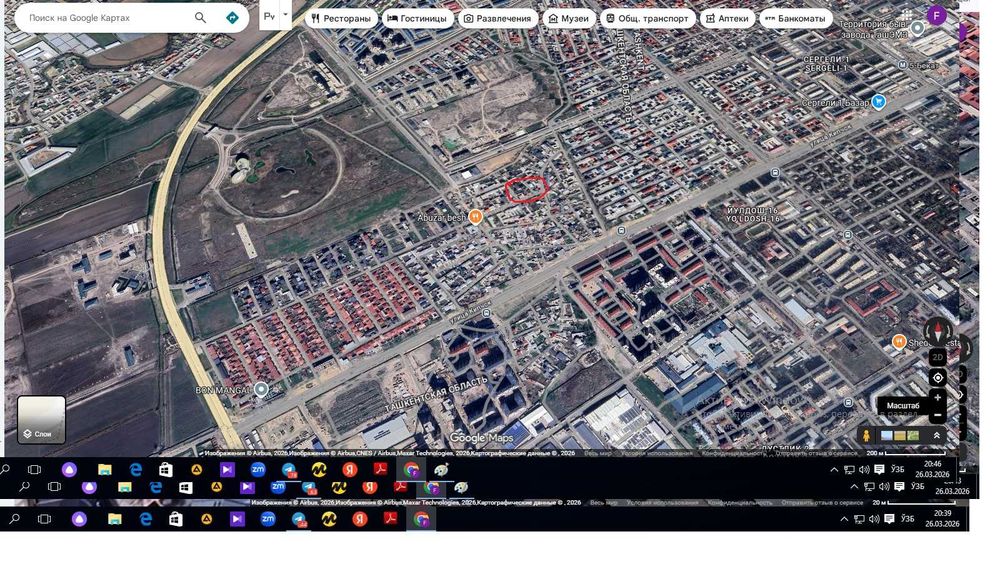Click the СЕРГЕЛИ-1 district label
The width and height of the screenshot is (1000, 563).
[827, 63]
